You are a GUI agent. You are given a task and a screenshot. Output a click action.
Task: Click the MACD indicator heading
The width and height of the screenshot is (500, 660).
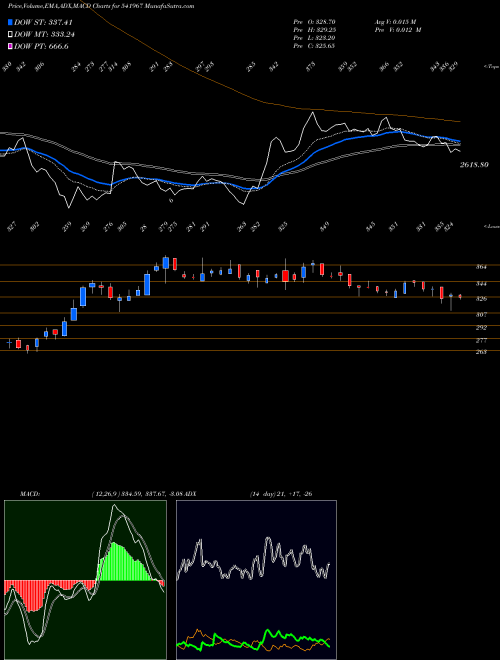point(30,494)
